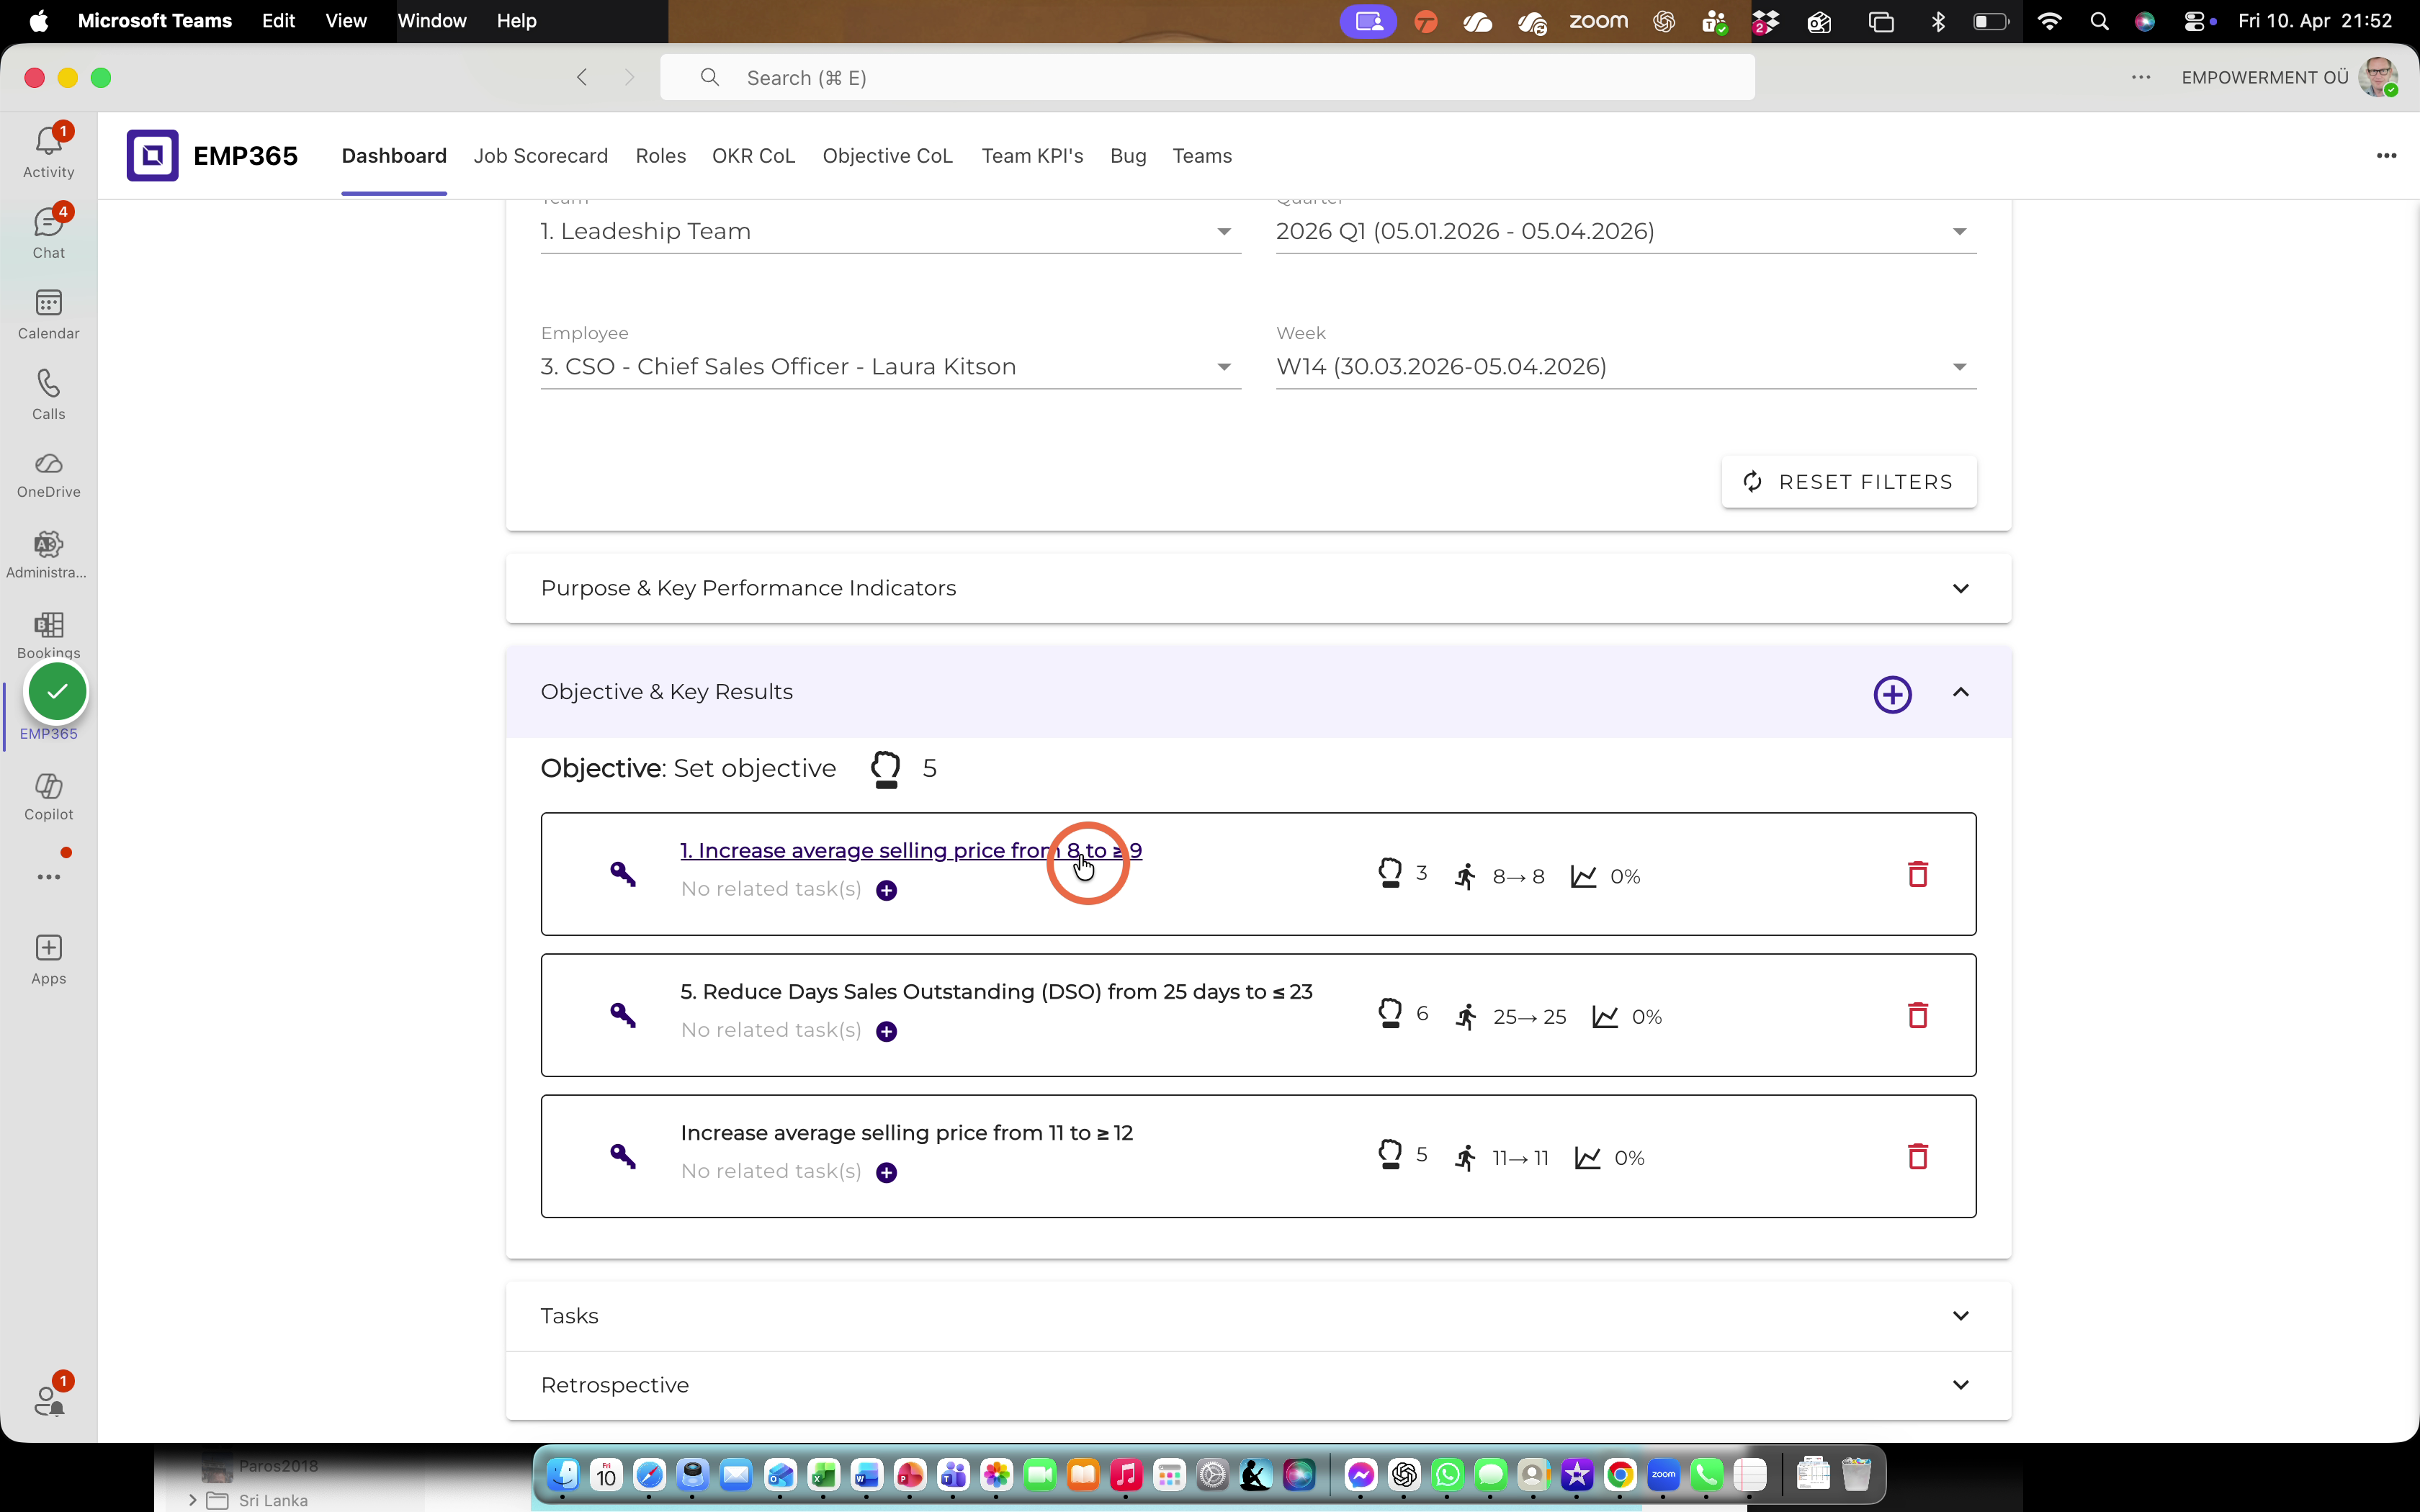Click the add Objective plus icon
Screen dimensions: 2420x1512
1892,694
